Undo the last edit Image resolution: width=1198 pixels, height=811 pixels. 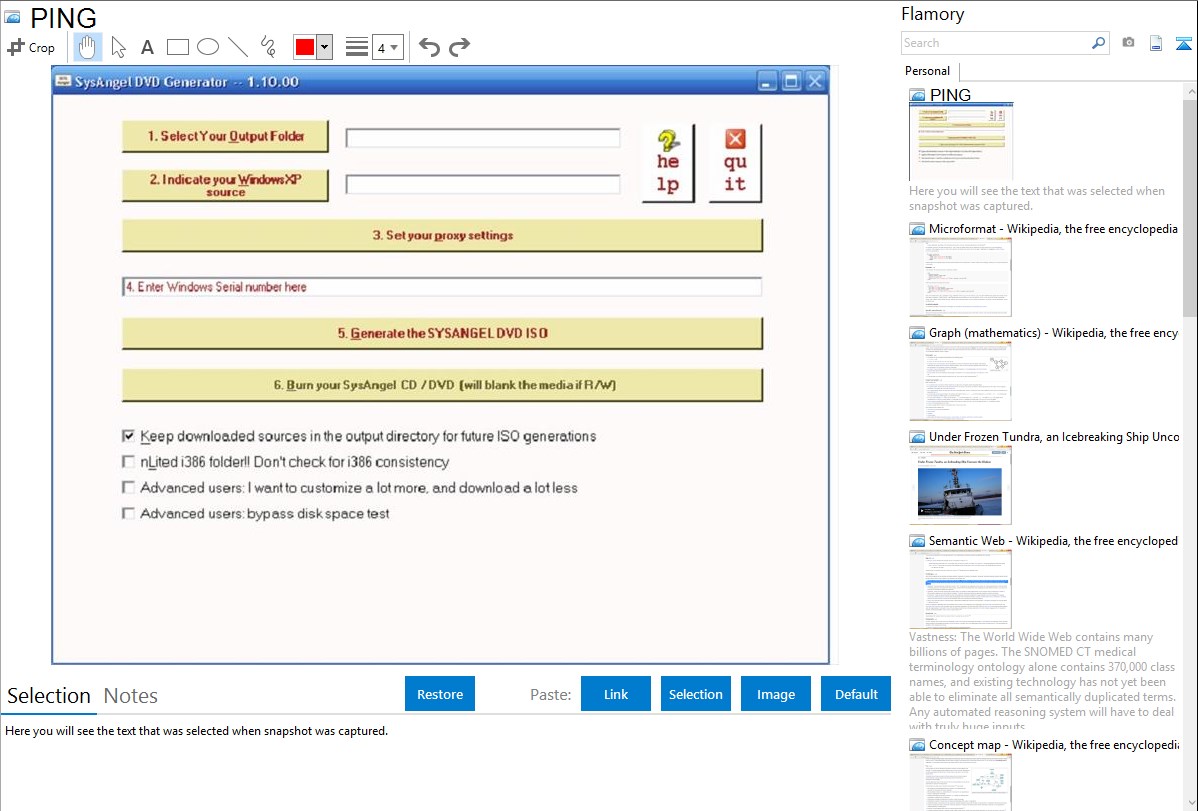point(429,47)
